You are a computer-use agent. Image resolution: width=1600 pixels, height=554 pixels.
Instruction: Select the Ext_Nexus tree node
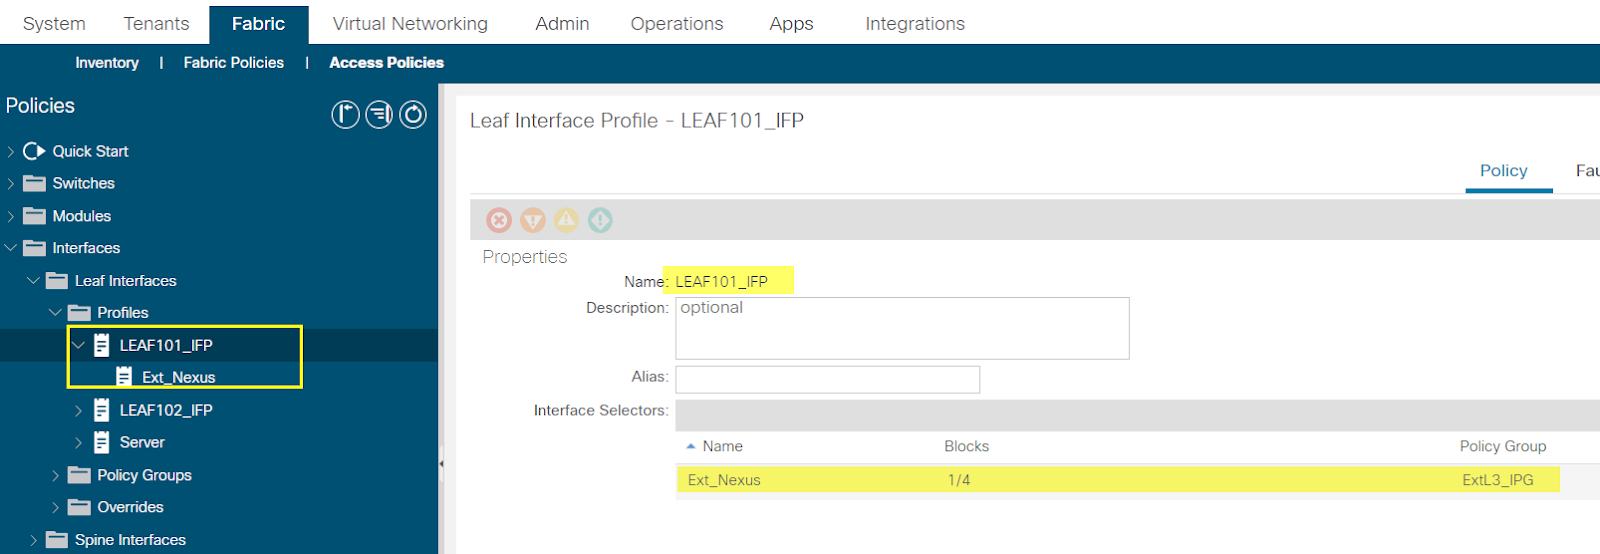179,377
